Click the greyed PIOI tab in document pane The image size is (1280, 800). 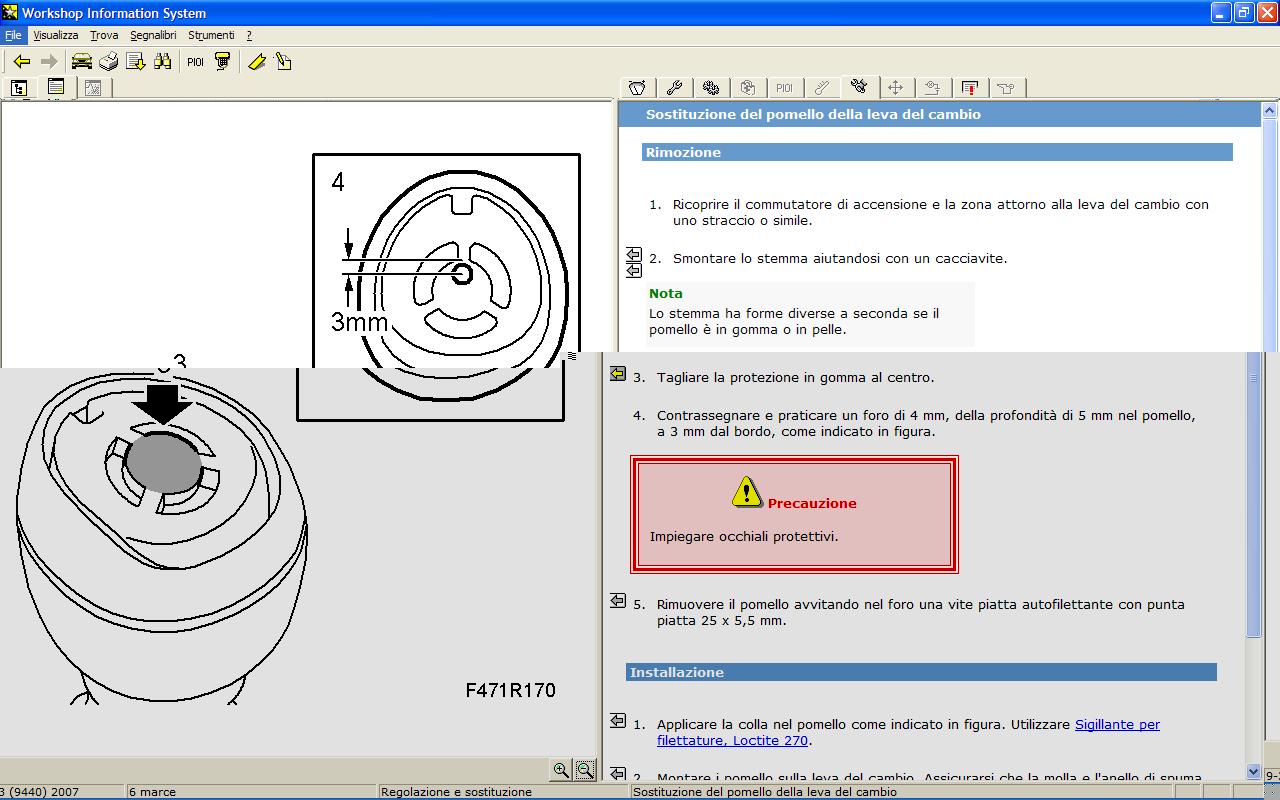pyautogui.click(x=785, y=88)
